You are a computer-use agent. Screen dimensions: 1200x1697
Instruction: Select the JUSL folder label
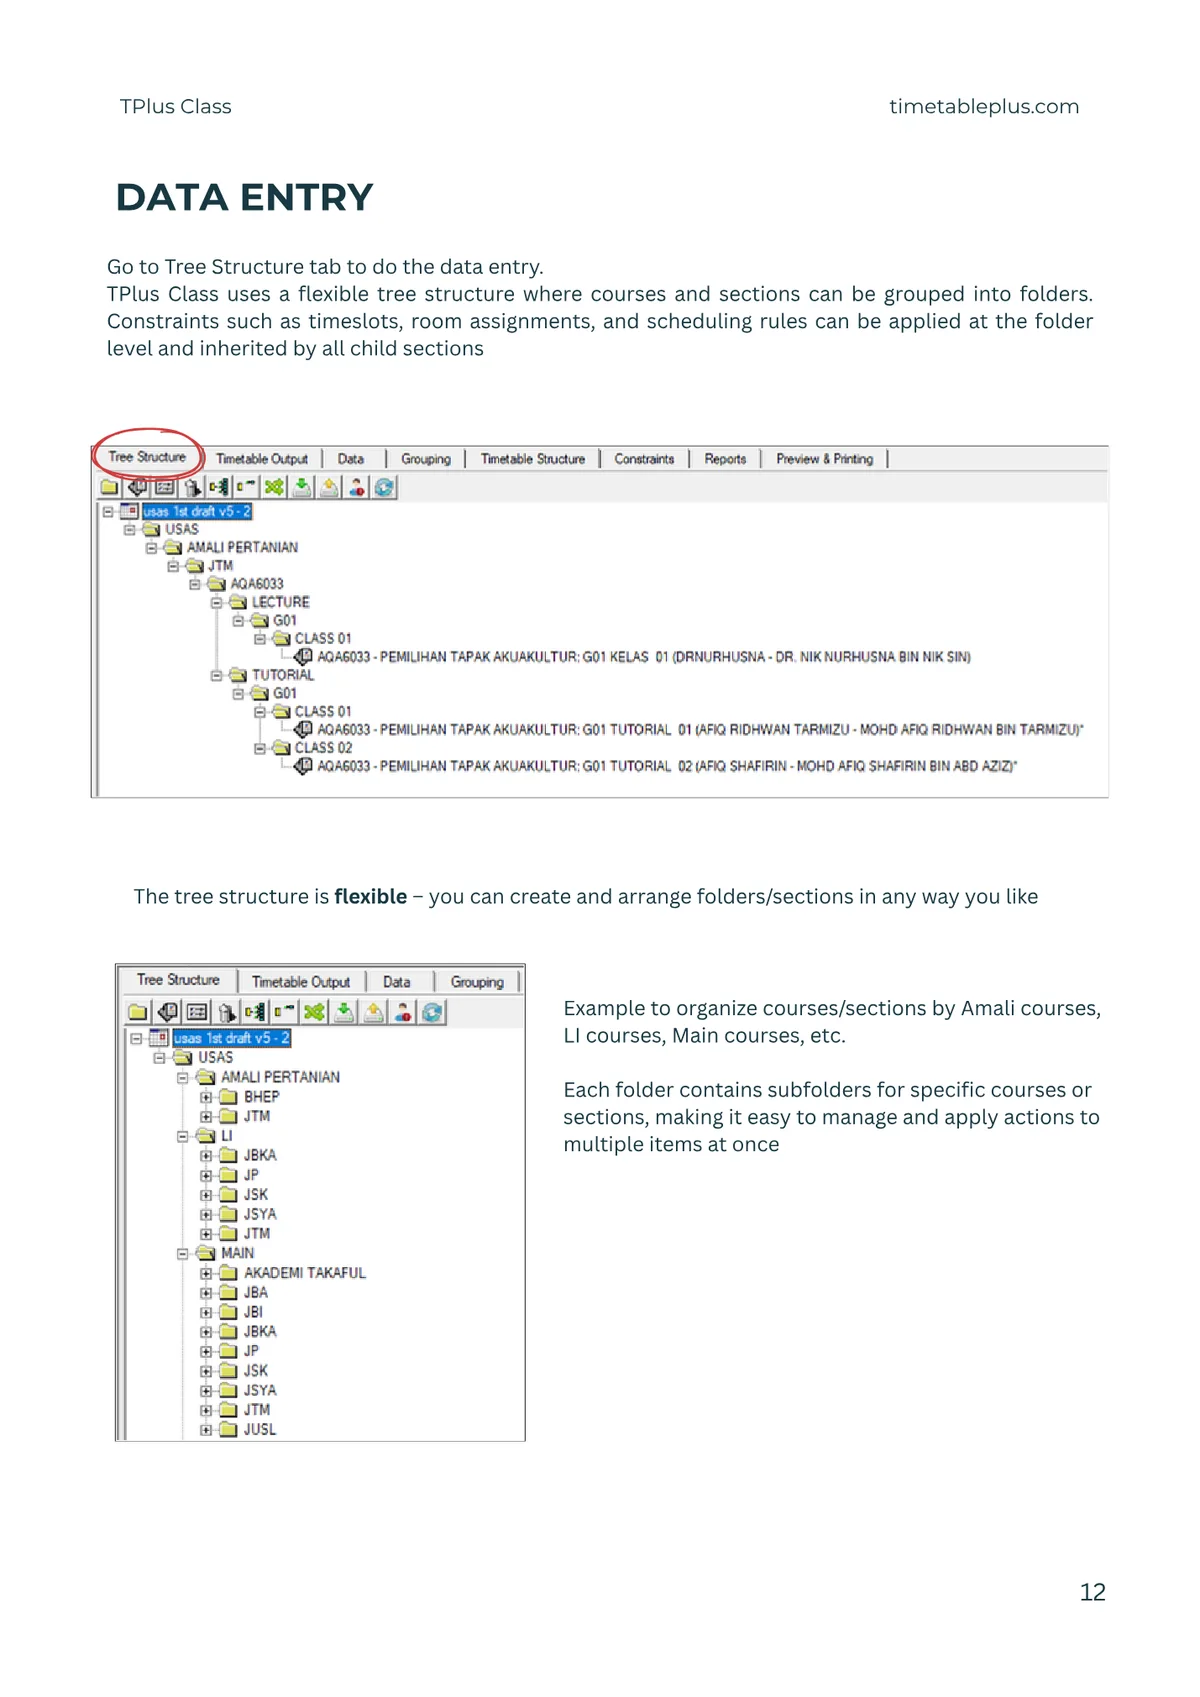pos(260,1430)
